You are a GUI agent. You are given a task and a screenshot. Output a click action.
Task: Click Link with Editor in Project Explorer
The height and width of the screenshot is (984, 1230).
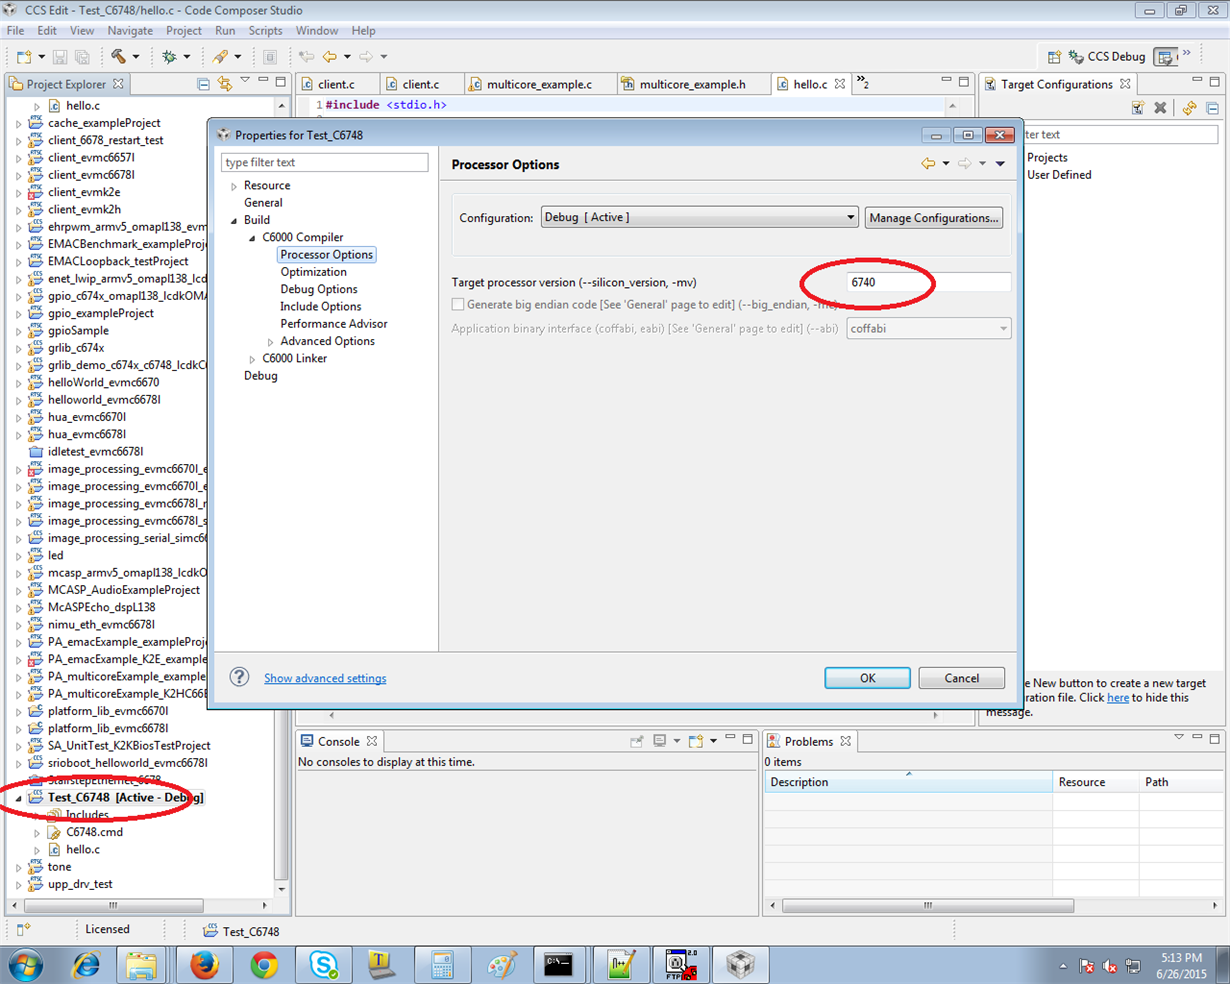(x=225, y=84)
